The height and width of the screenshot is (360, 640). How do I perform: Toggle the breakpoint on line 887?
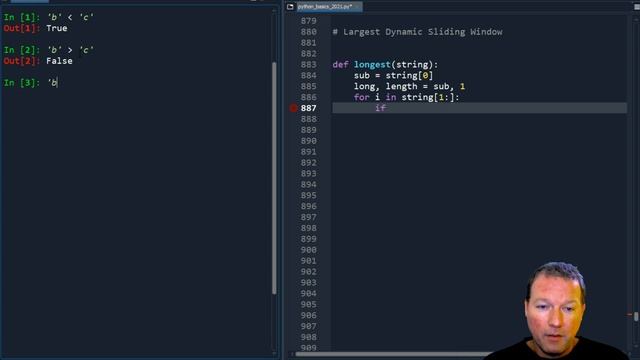tap(293, 108)
